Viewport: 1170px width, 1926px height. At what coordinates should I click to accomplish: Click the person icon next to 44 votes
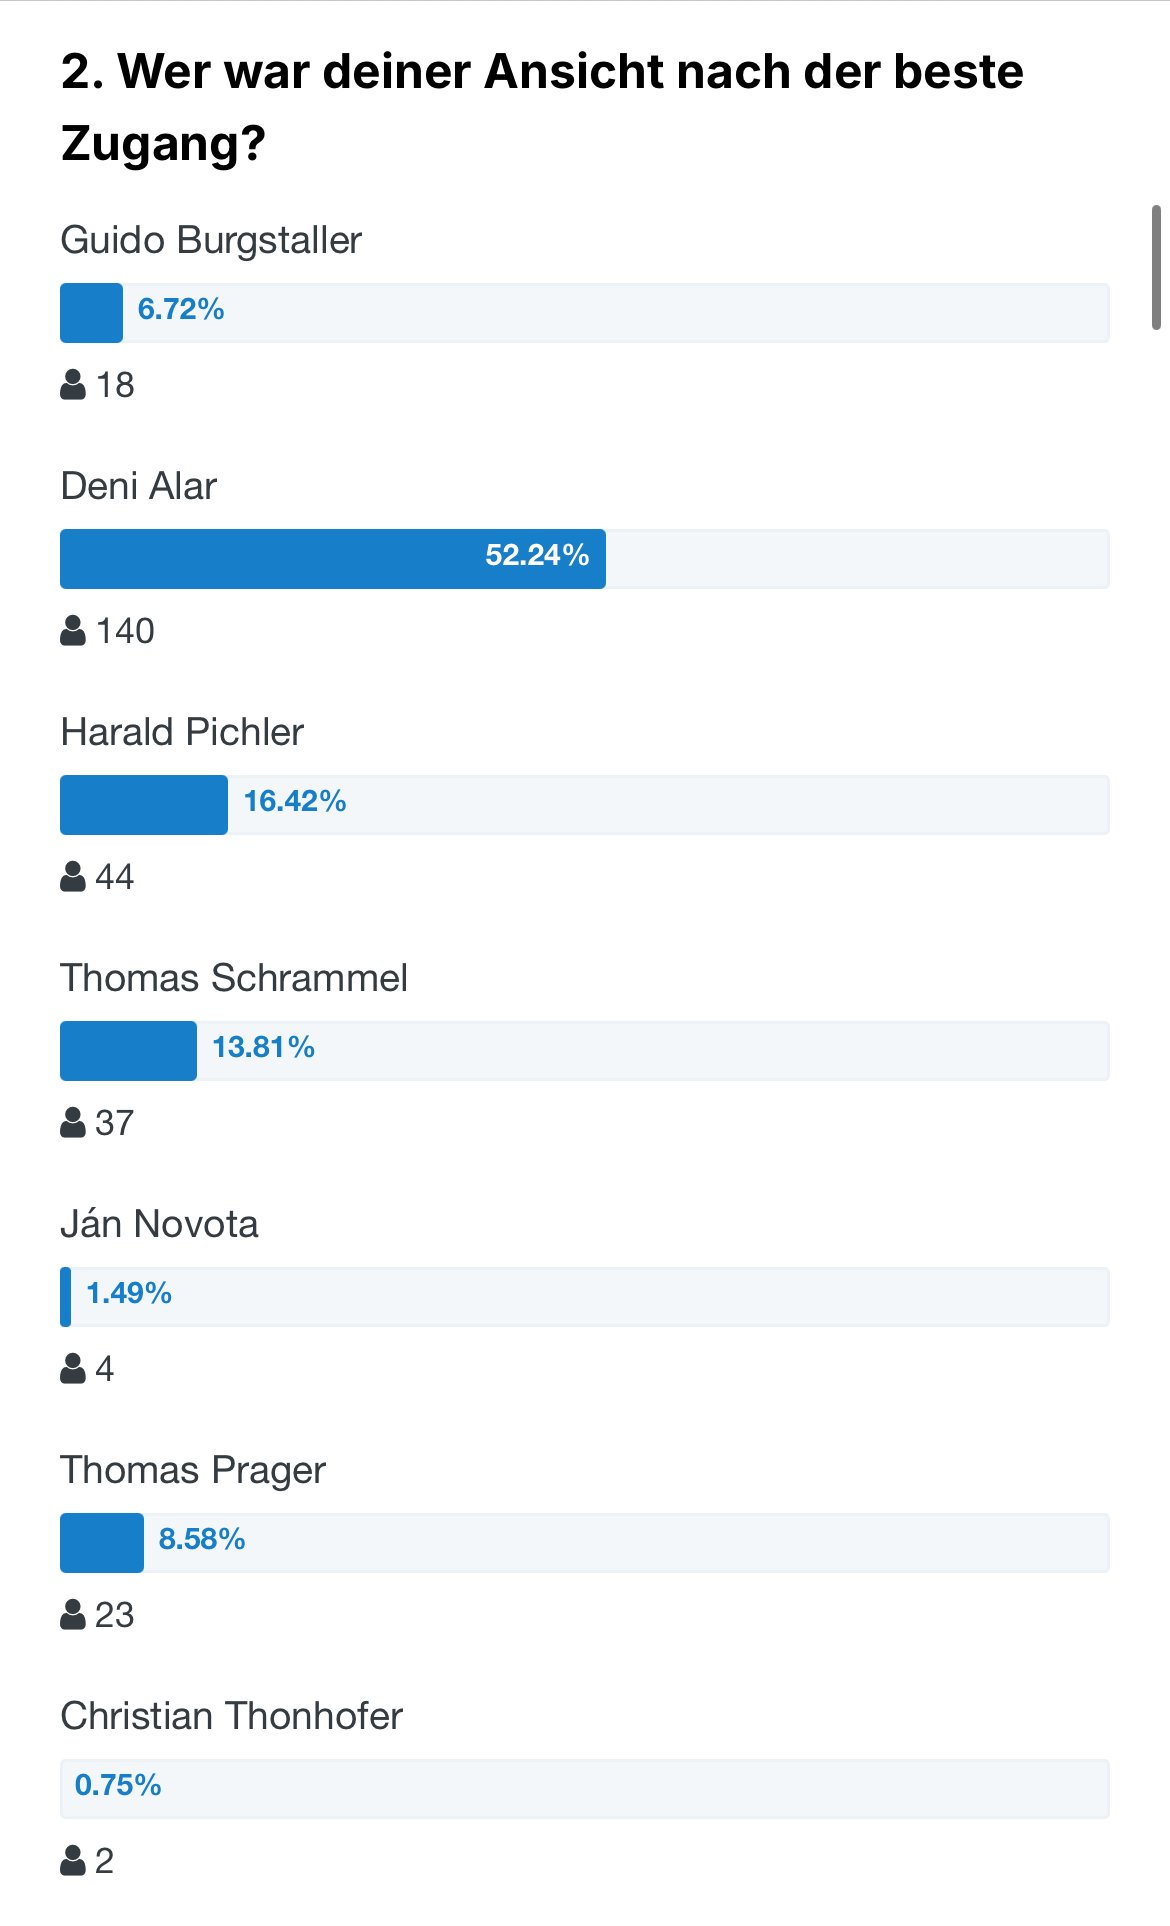click(73, 876)
